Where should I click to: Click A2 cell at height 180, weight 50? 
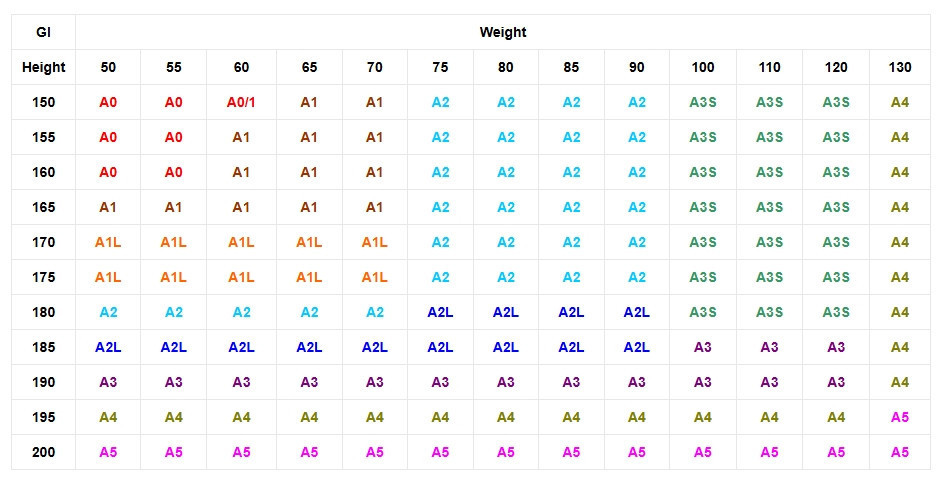108,312
